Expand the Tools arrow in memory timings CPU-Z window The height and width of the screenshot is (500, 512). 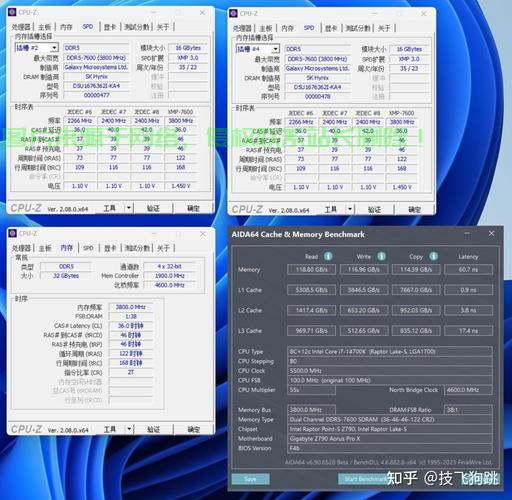coord(129,429)
